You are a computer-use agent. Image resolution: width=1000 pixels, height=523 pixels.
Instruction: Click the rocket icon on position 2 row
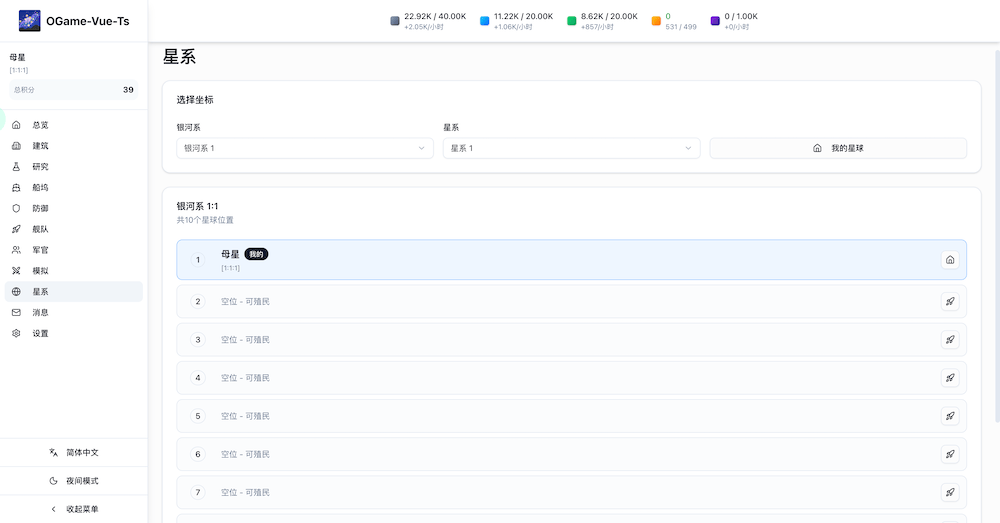point(949,301)
